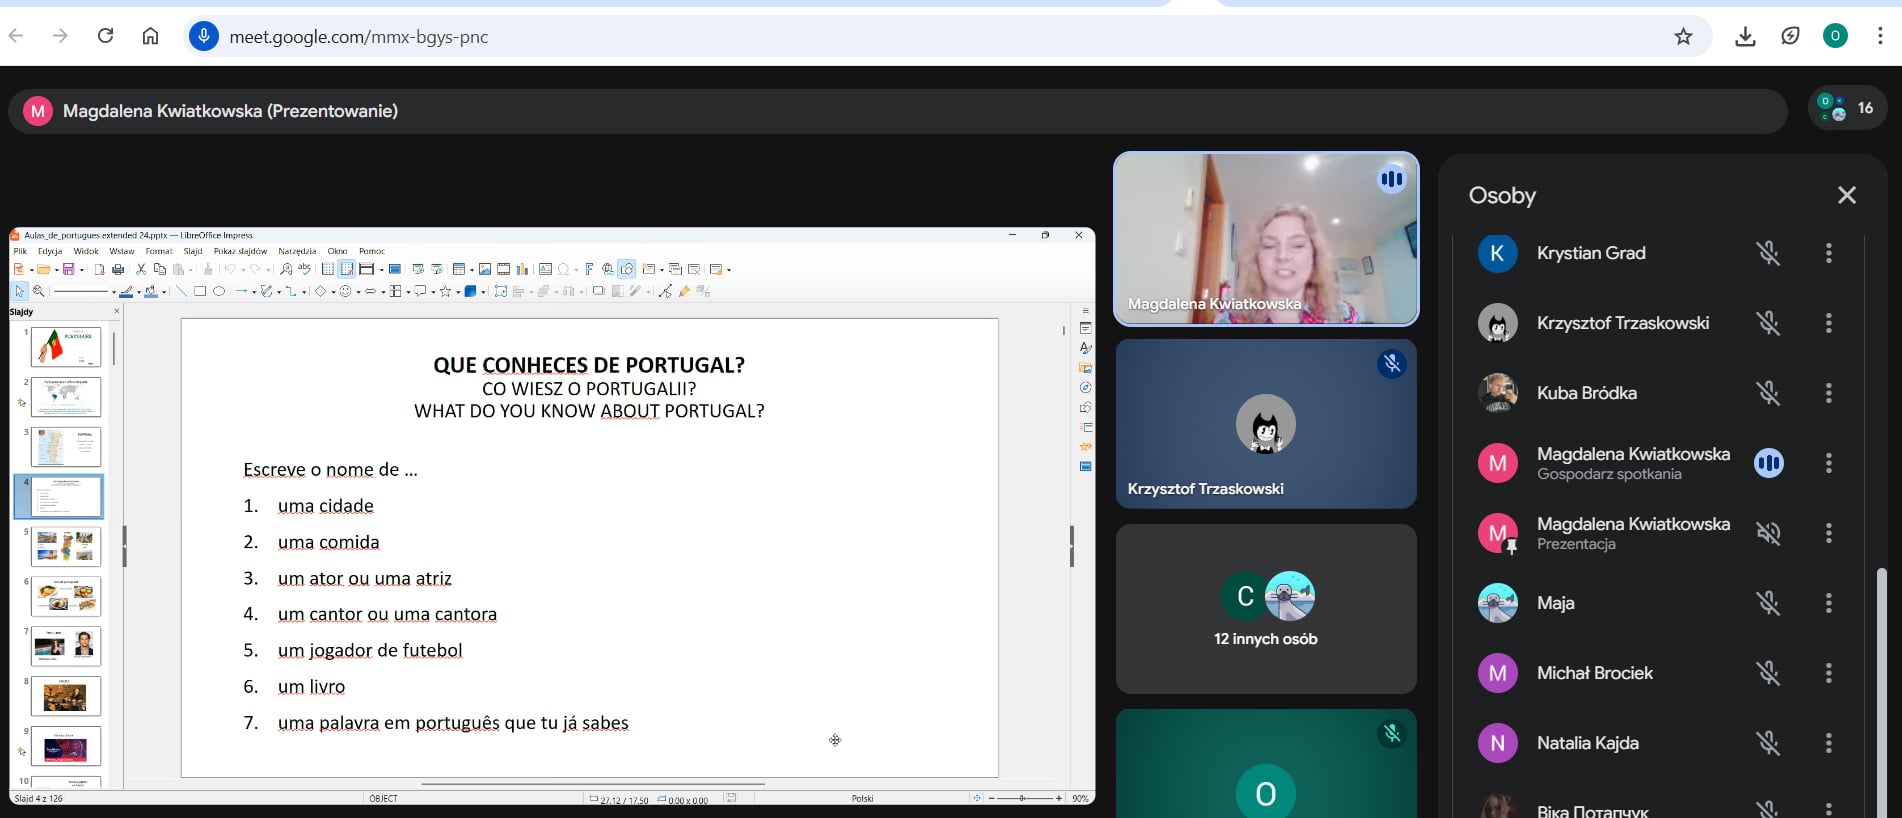Open the Slajd menu in Impress

(x=192, y=251)
